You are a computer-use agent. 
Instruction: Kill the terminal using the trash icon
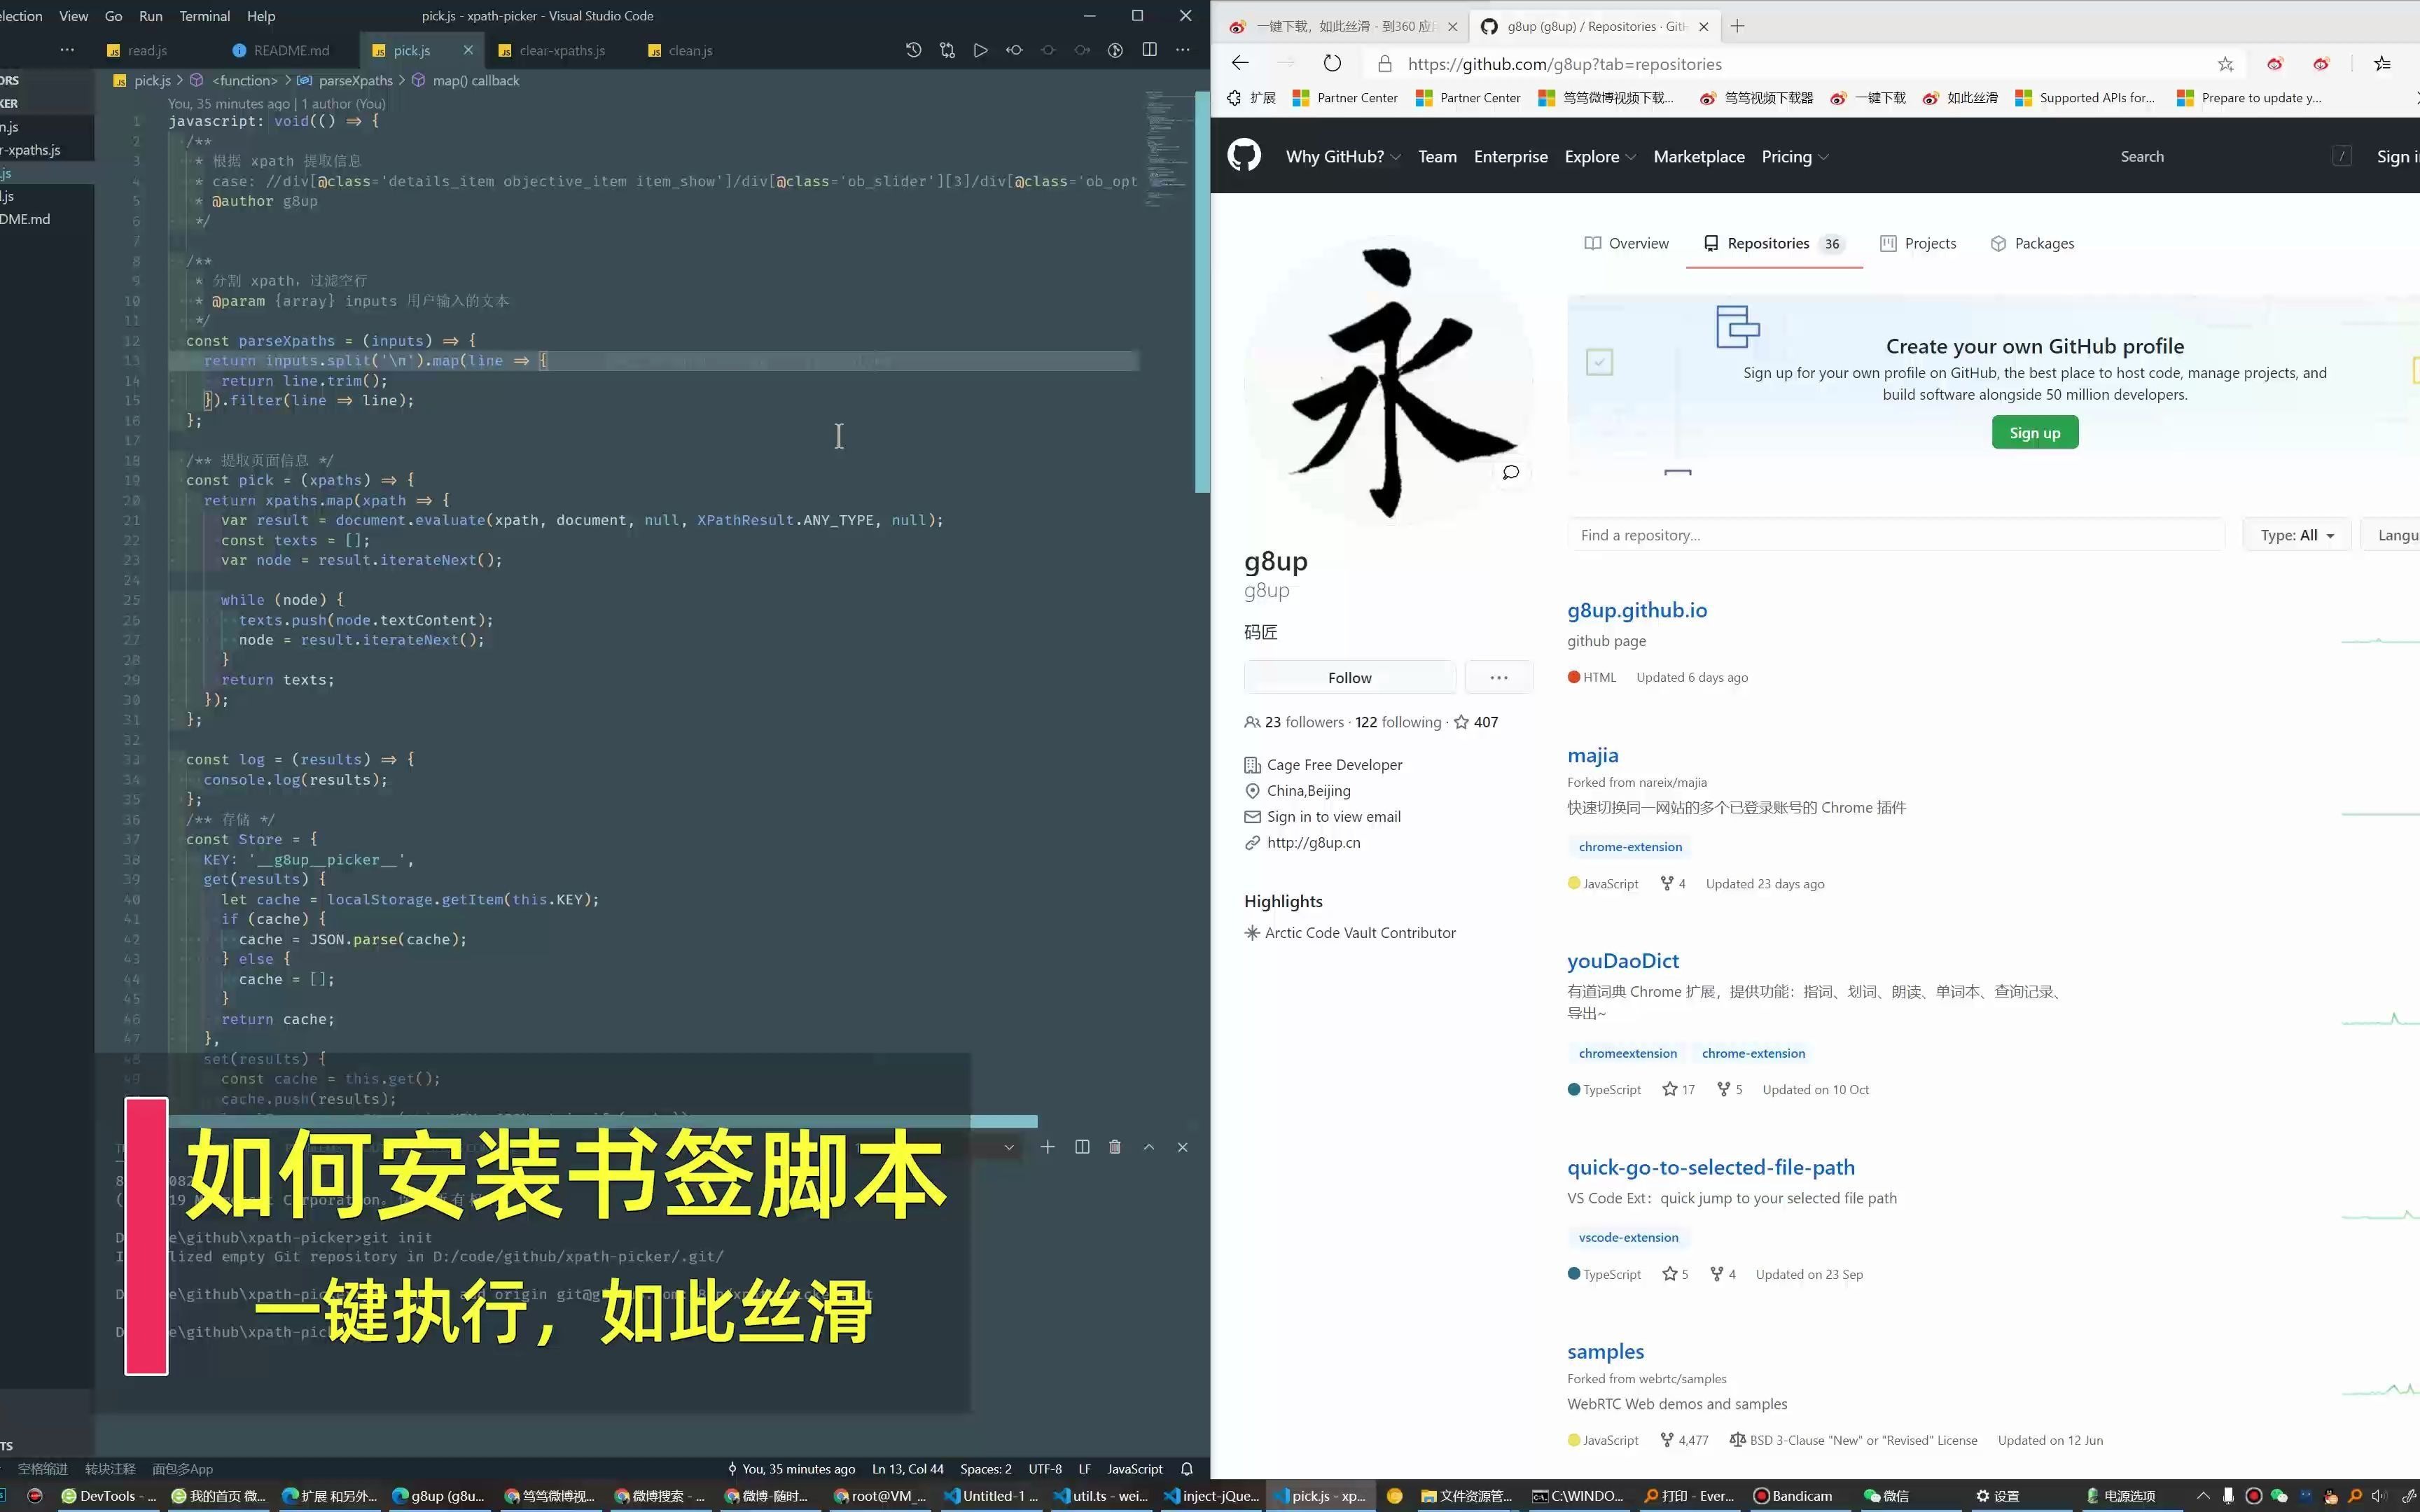[x=1114, y=1147]
